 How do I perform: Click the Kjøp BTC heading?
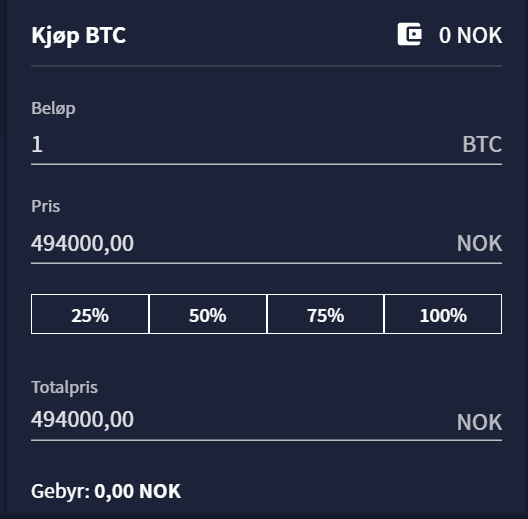point(78,35)
